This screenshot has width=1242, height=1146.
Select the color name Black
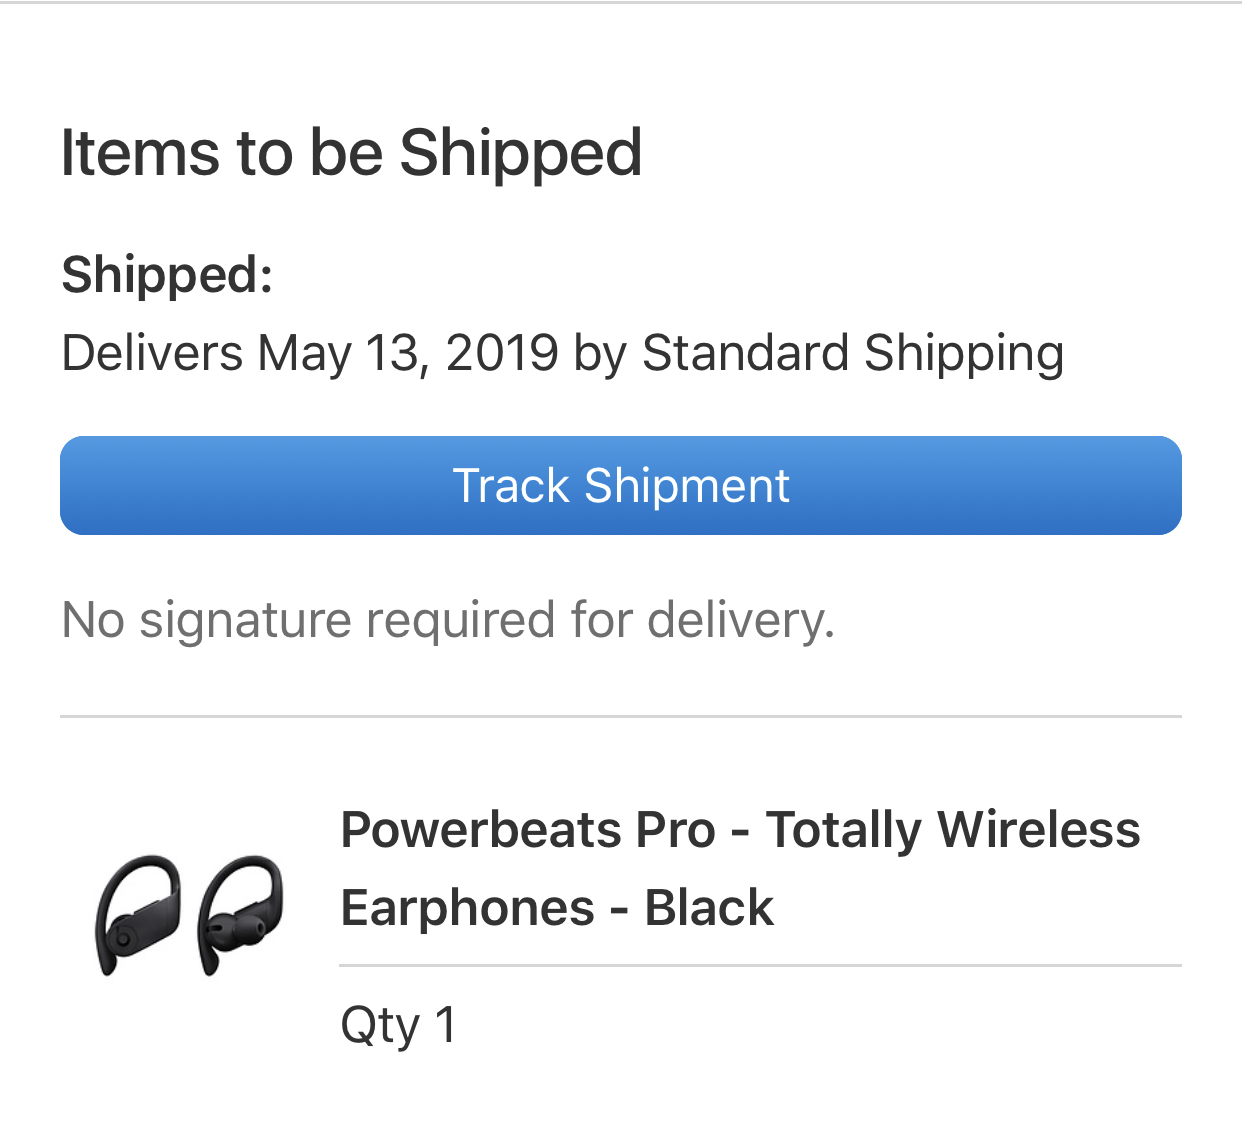(709, 908)
